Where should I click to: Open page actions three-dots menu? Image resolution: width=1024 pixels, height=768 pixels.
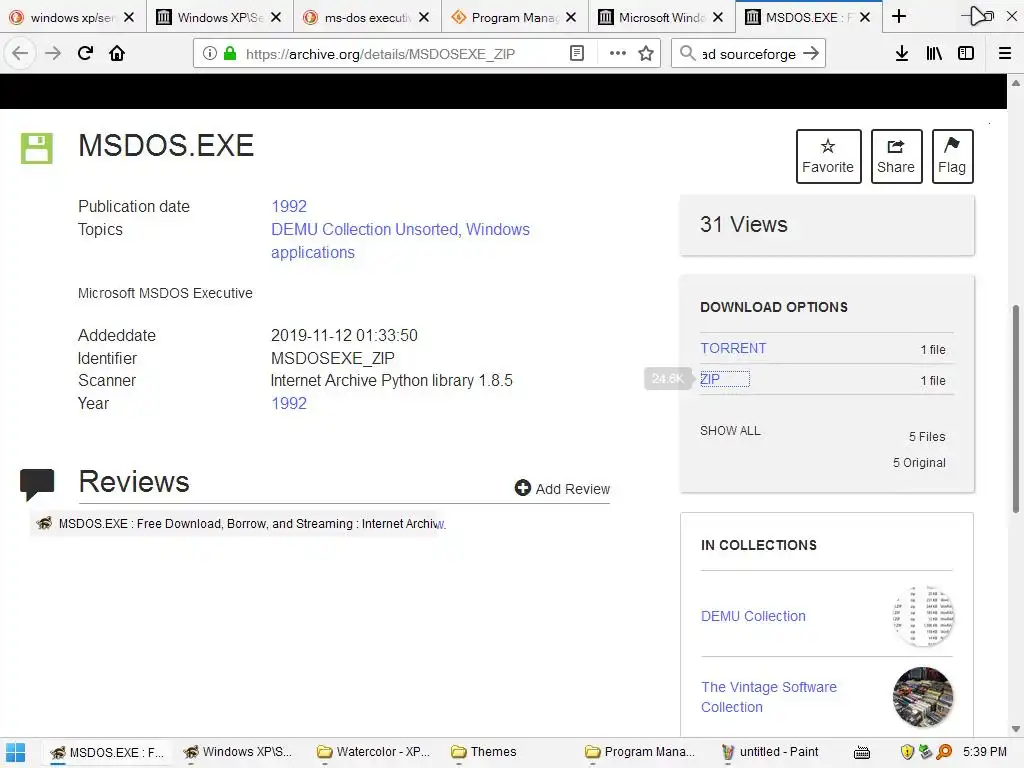(617, 54)
